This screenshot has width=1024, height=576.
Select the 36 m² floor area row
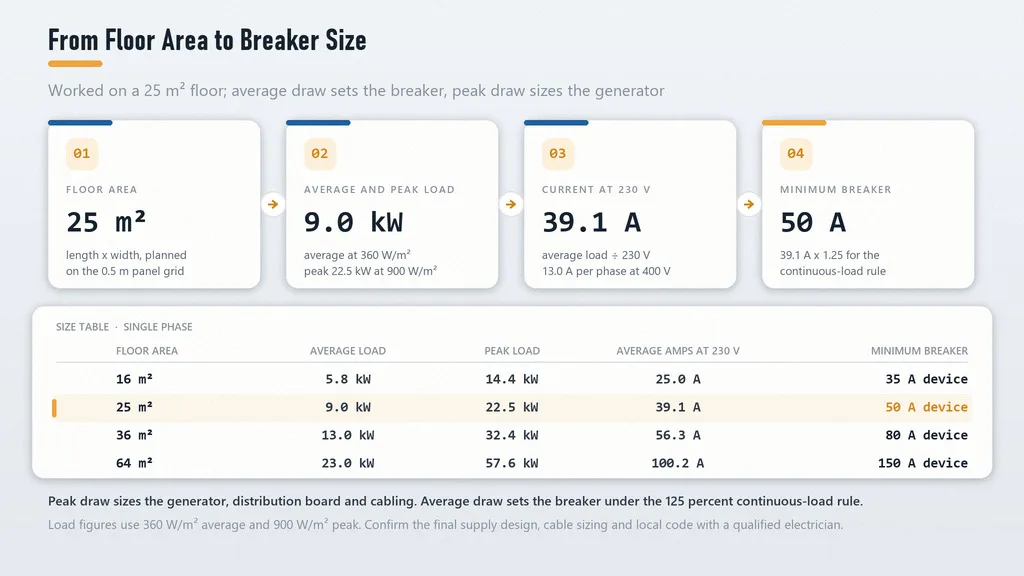point(512,435)
